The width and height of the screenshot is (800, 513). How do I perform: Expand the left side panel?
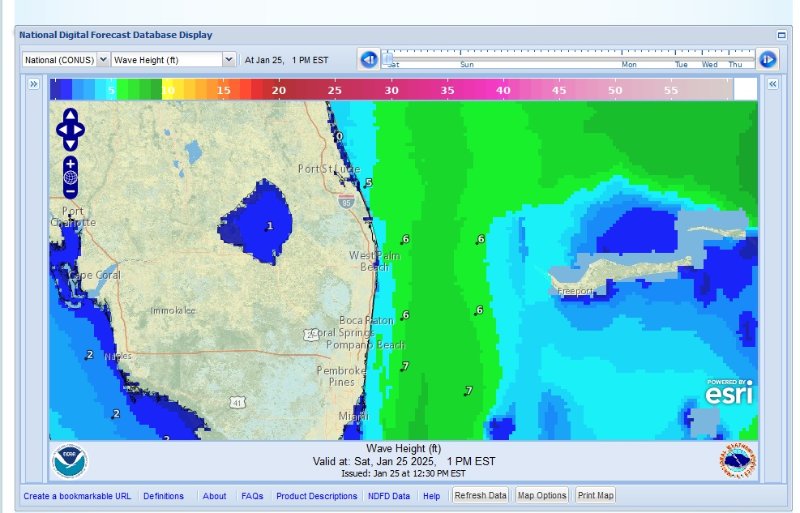[33, 85]
